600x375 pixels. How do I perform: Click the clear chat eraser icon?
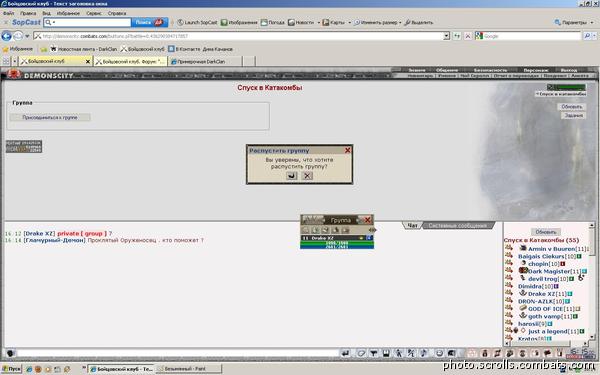coord(361,353)
